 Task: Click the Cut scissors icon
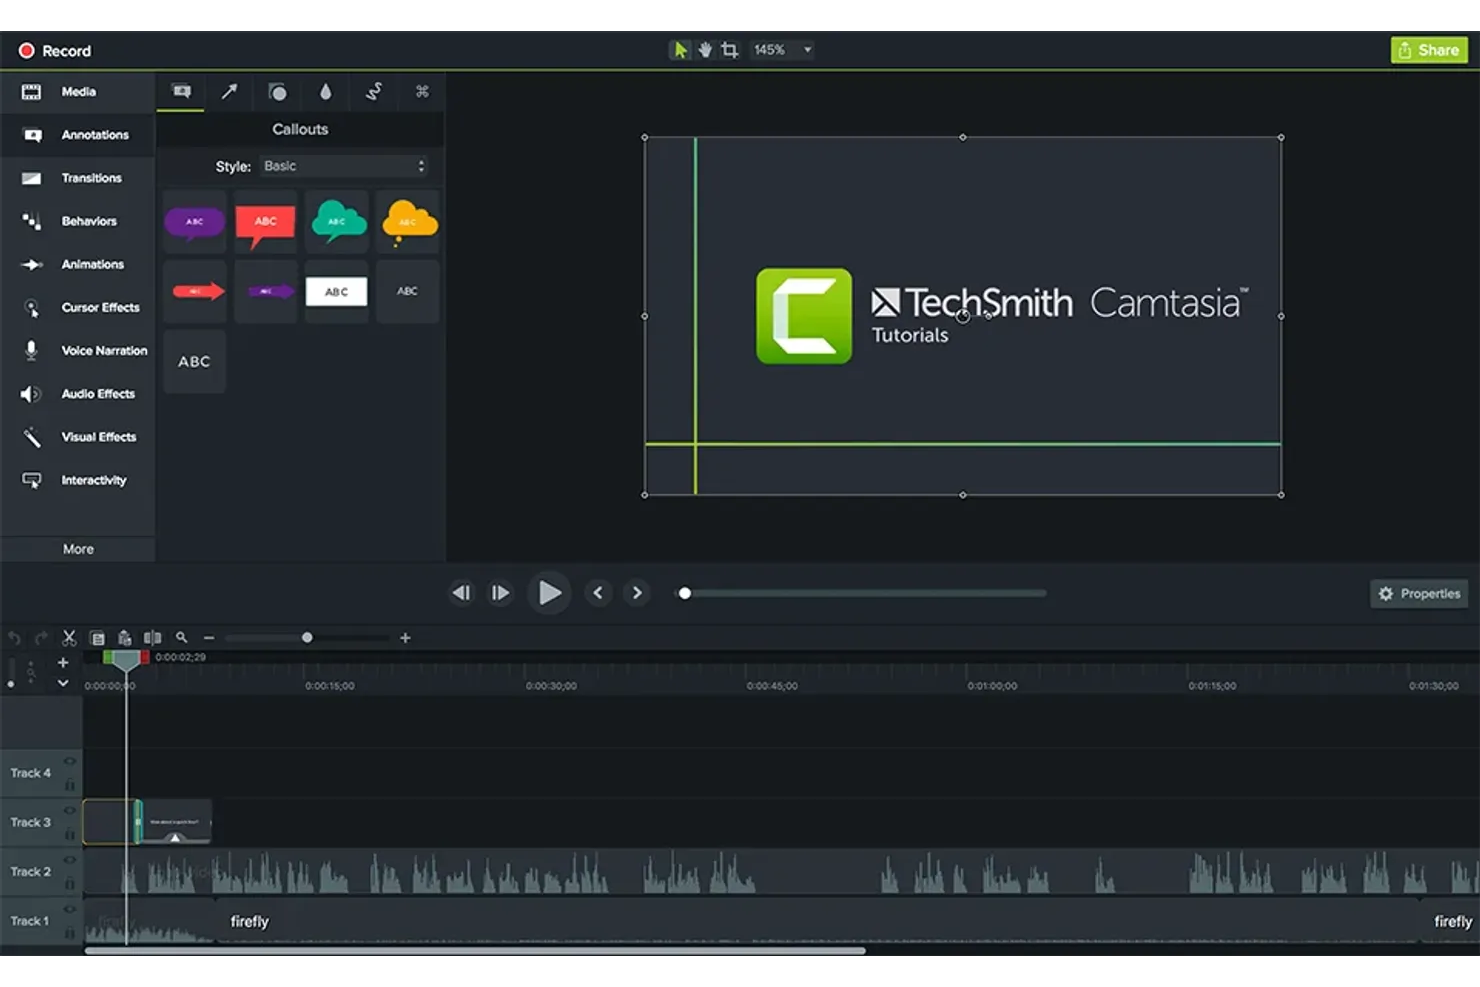[x=69, y=637]
